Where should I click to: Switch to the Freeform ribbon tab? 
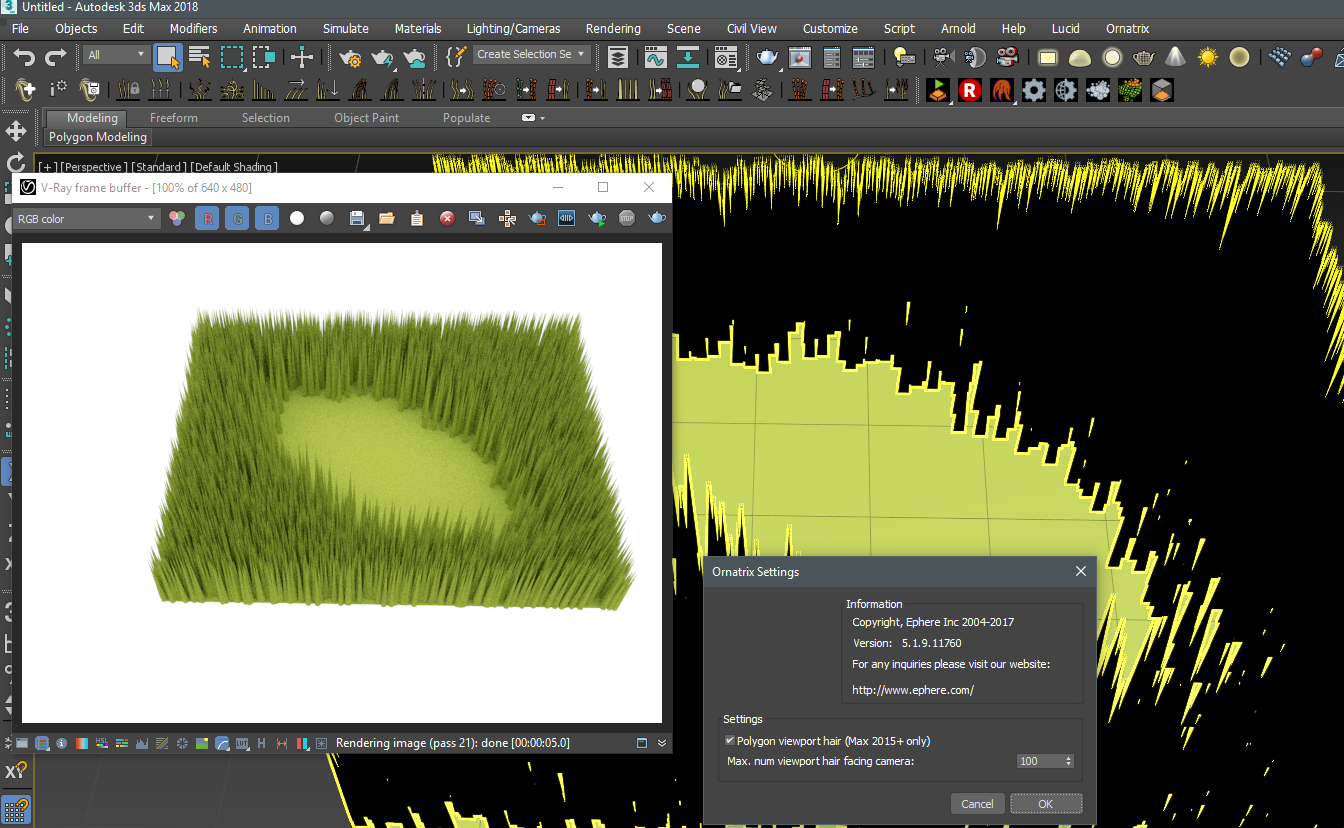[x=174, y=118]
